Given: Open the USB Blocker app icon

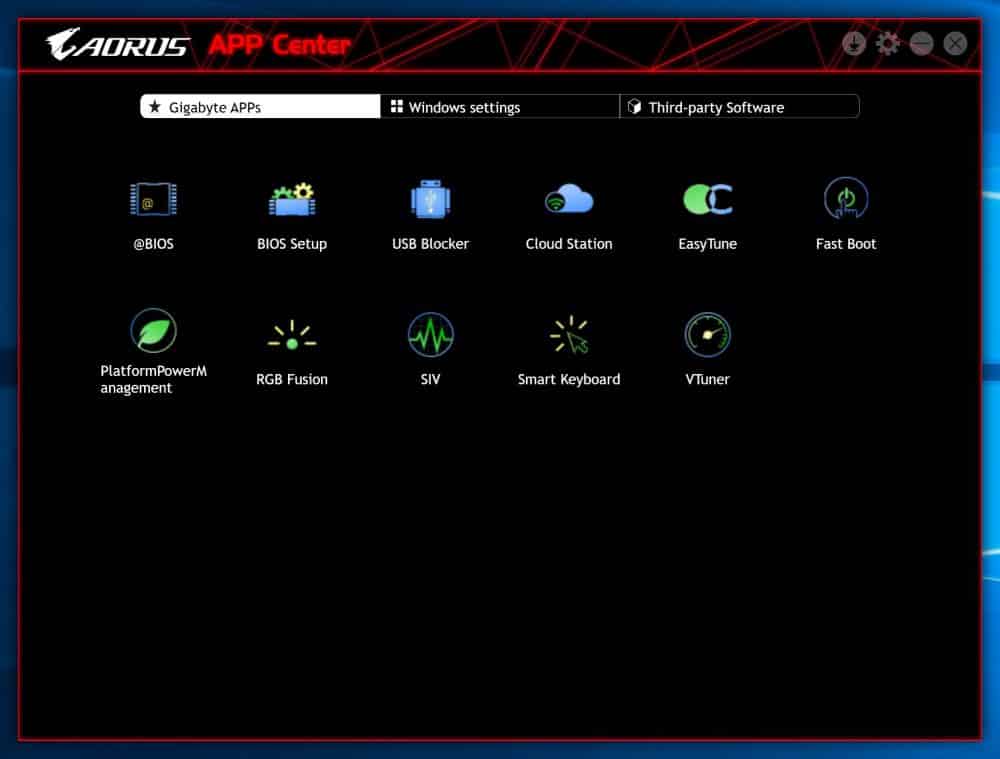Looking at the screenshot, I should (430, 199).
